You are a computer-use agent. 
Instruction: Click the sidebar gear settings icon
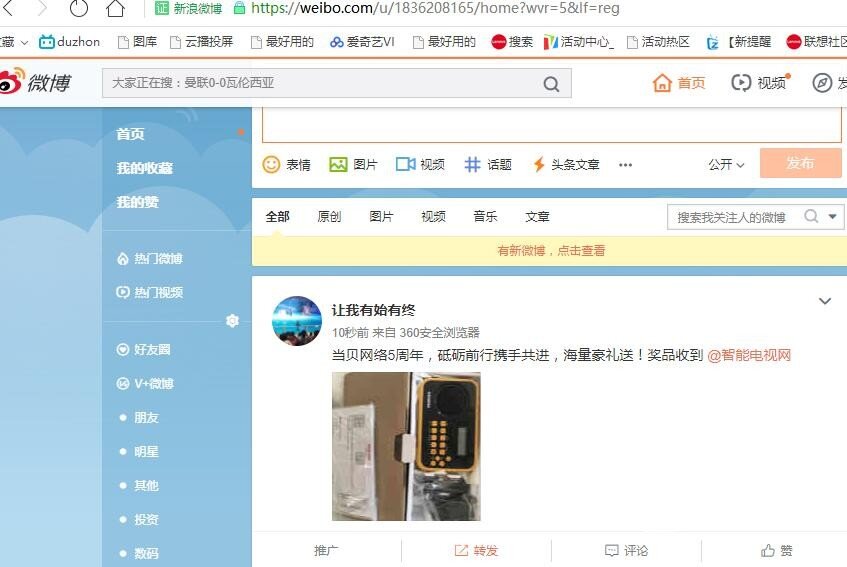tap(232, 321)
